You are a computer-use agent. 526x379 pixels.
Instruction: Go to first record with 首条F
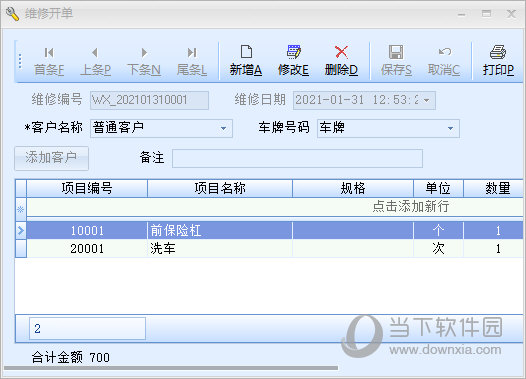point(49,61)
